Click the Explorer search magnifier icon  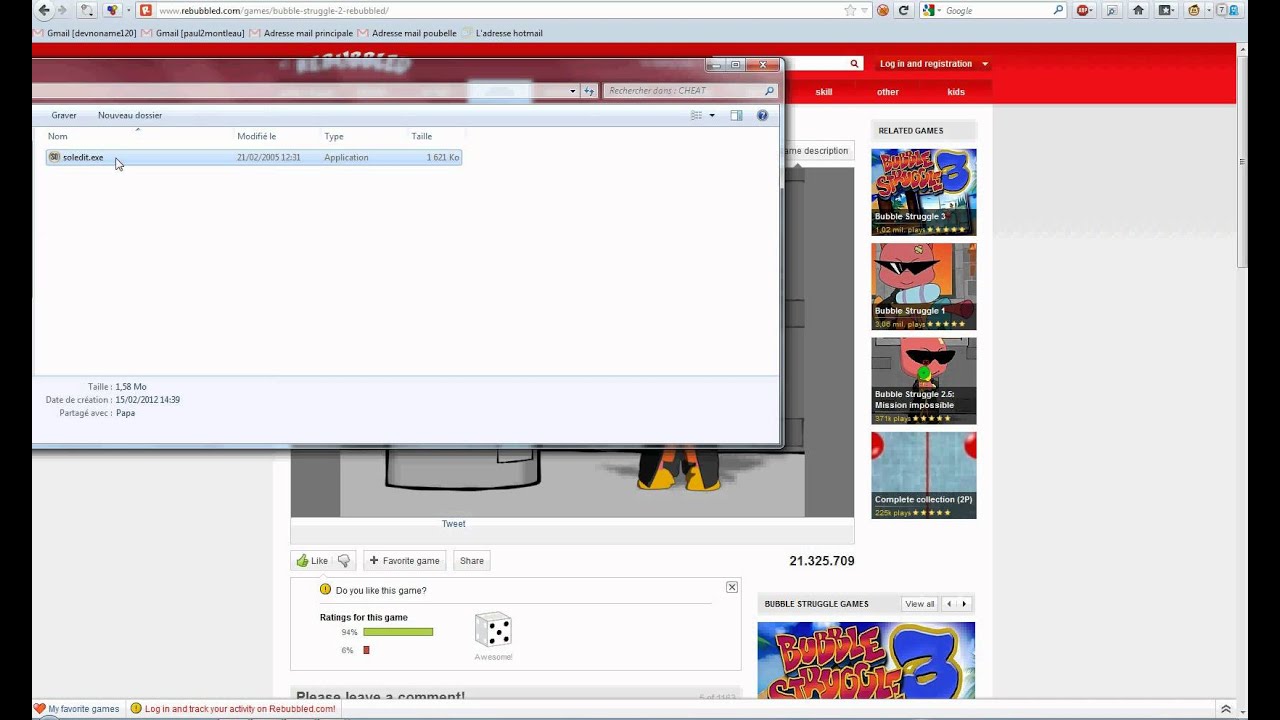(x=769, y=90)
